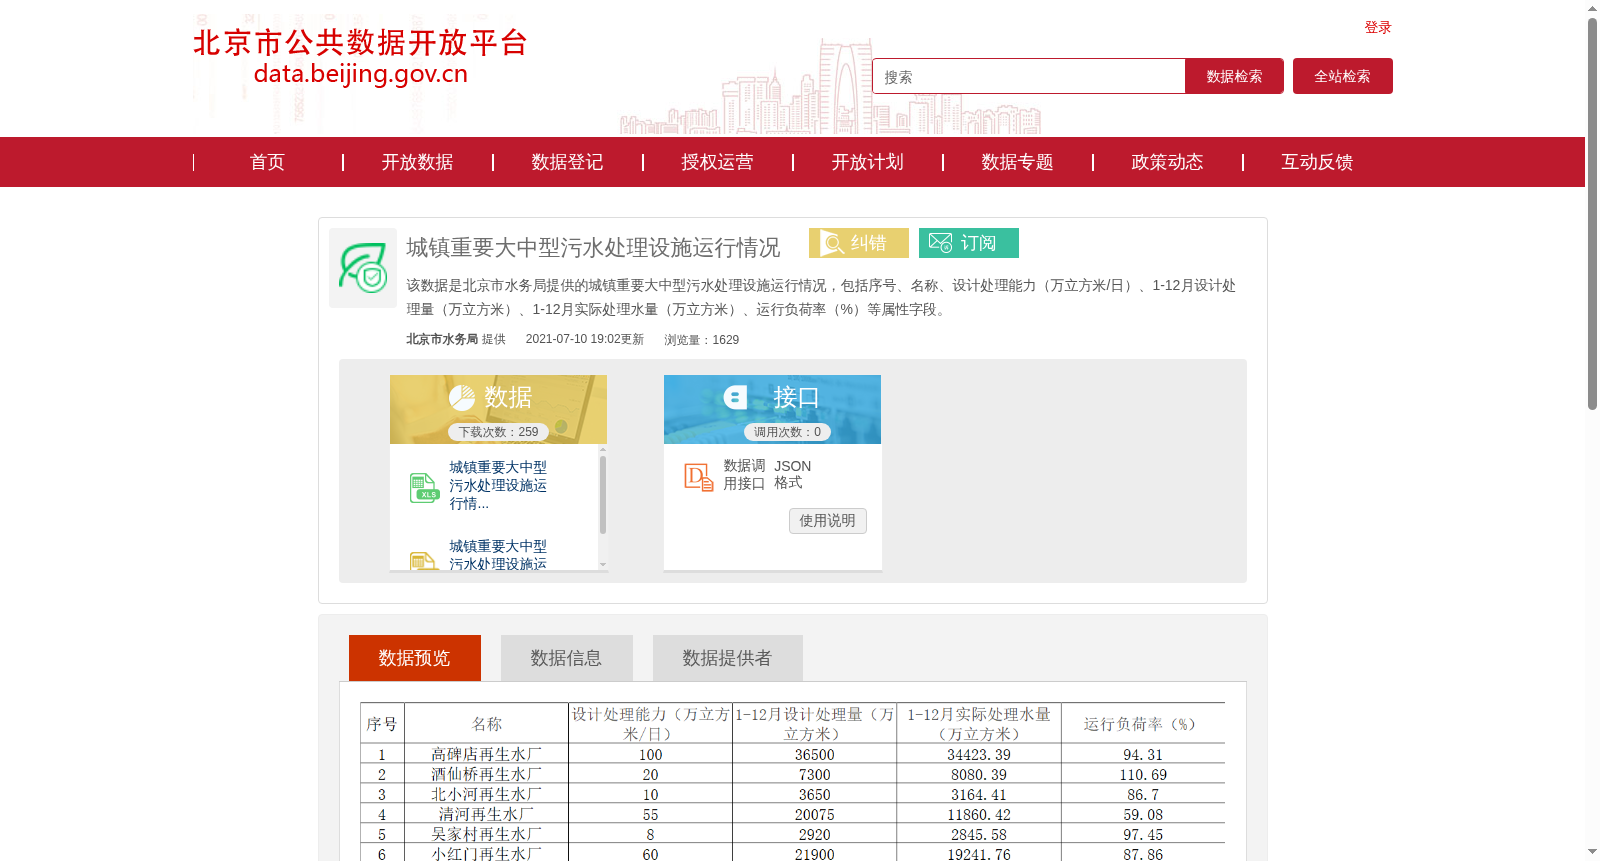The image size is (1600, 861).
Task: Download first 城镇重要大中型污水处理设施运行情 file link
Action: click(x=498, y=485)
